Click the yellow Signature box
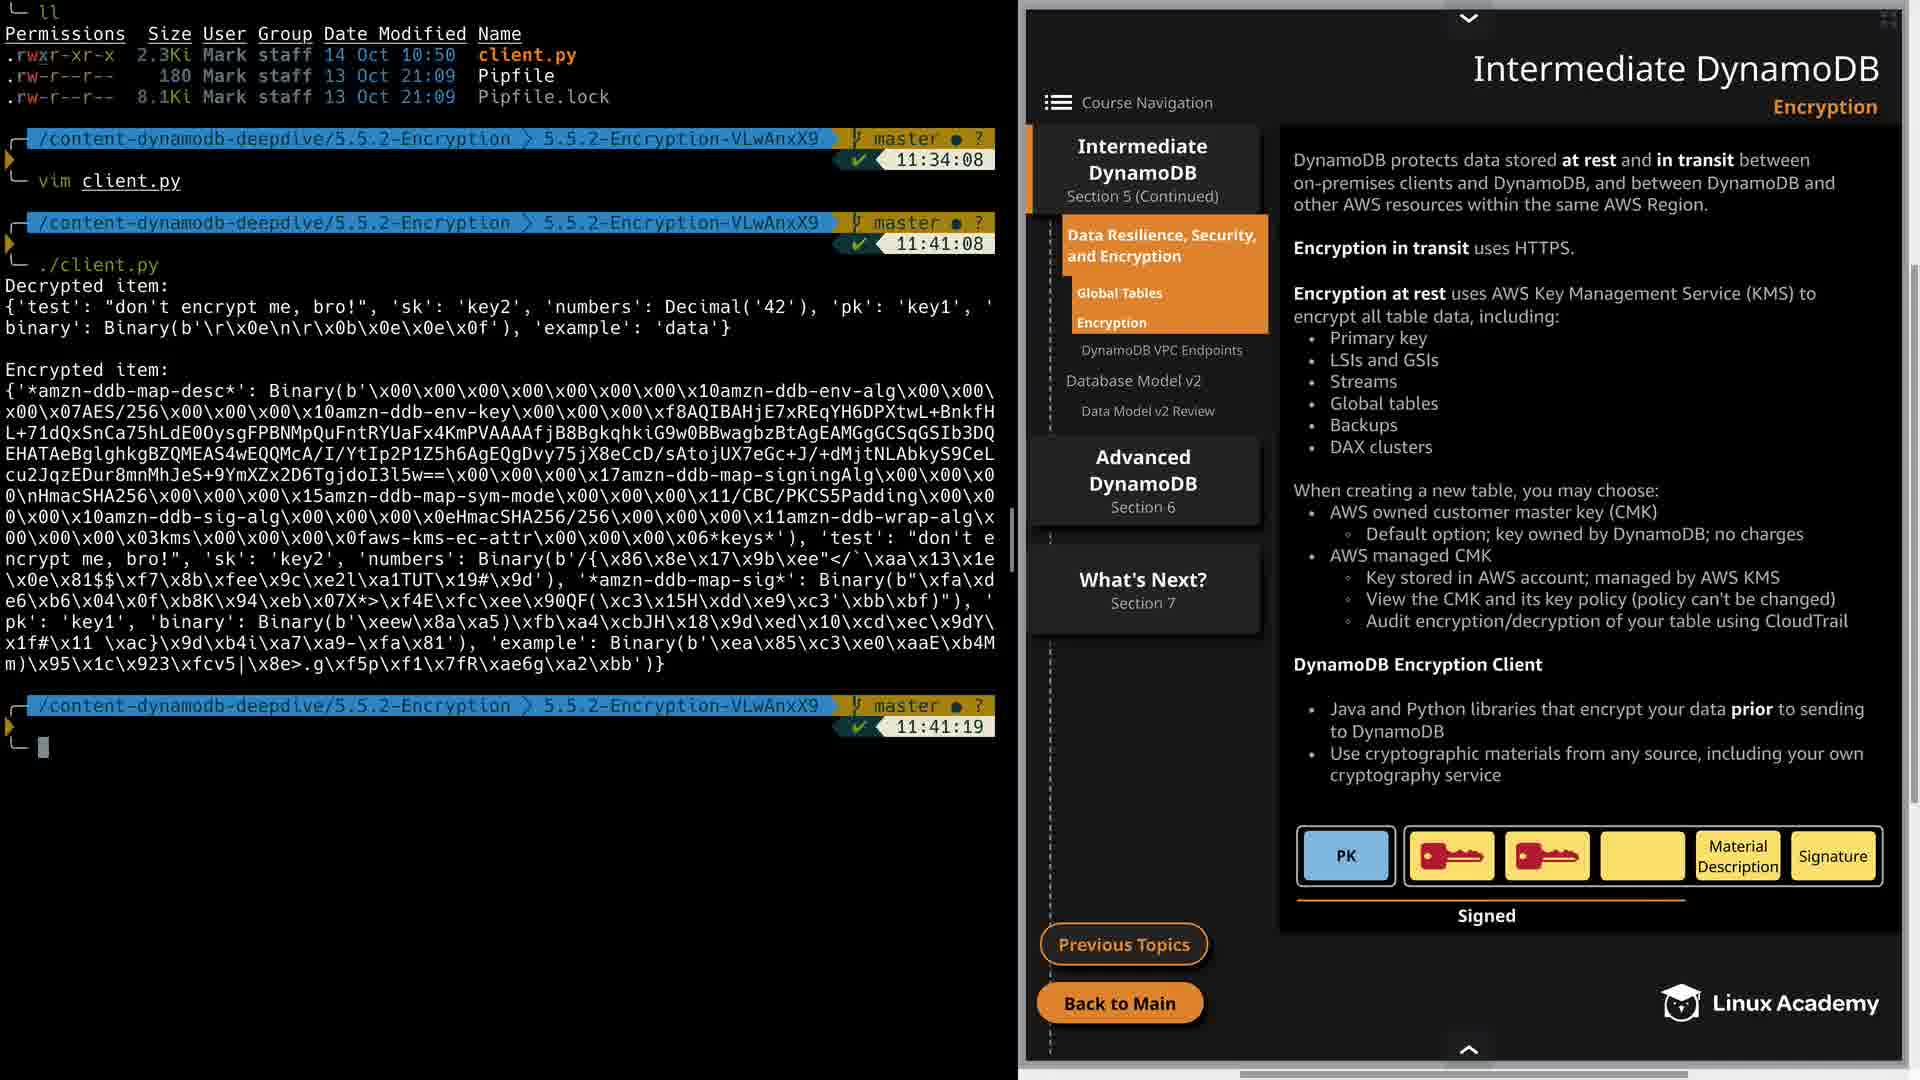1920x1080 pixels. point(1832,856)
